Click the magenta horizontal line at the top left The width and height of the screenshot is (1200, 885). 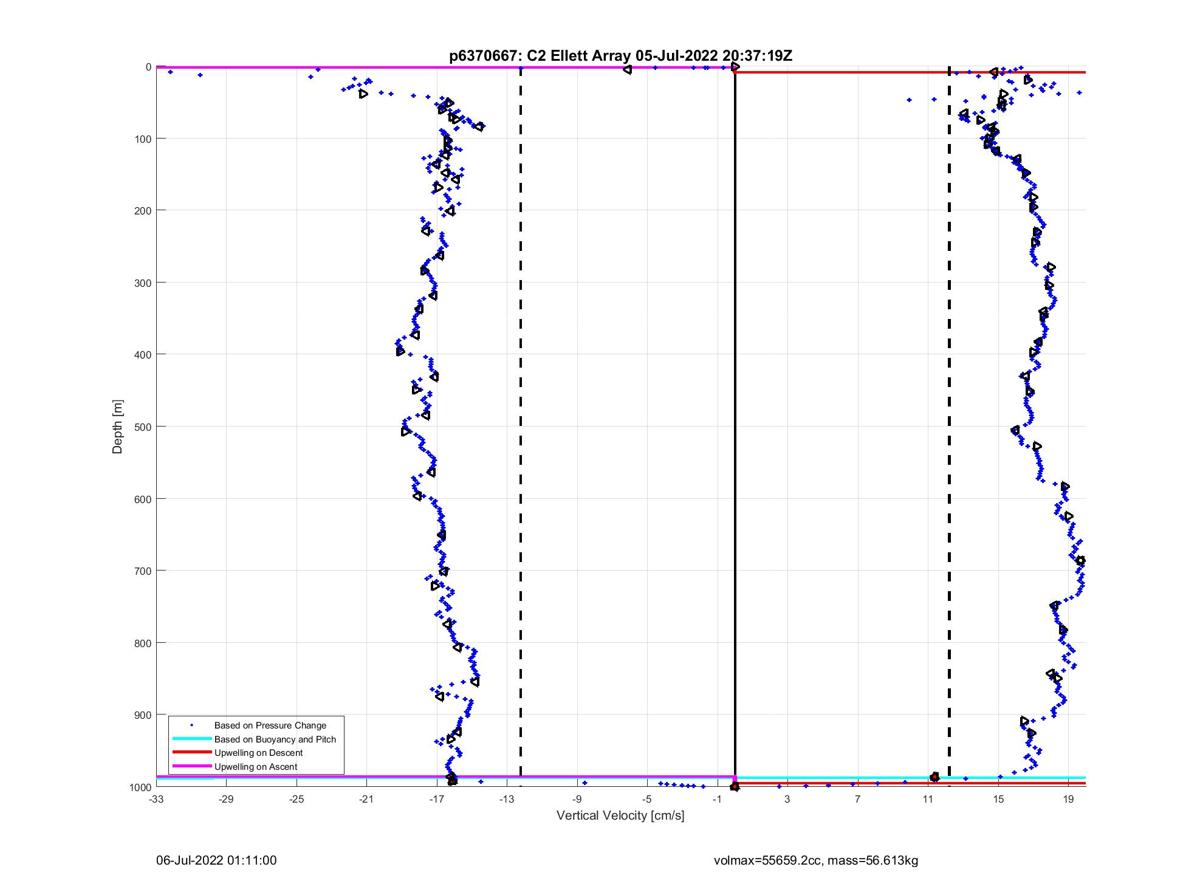[445, 67]
